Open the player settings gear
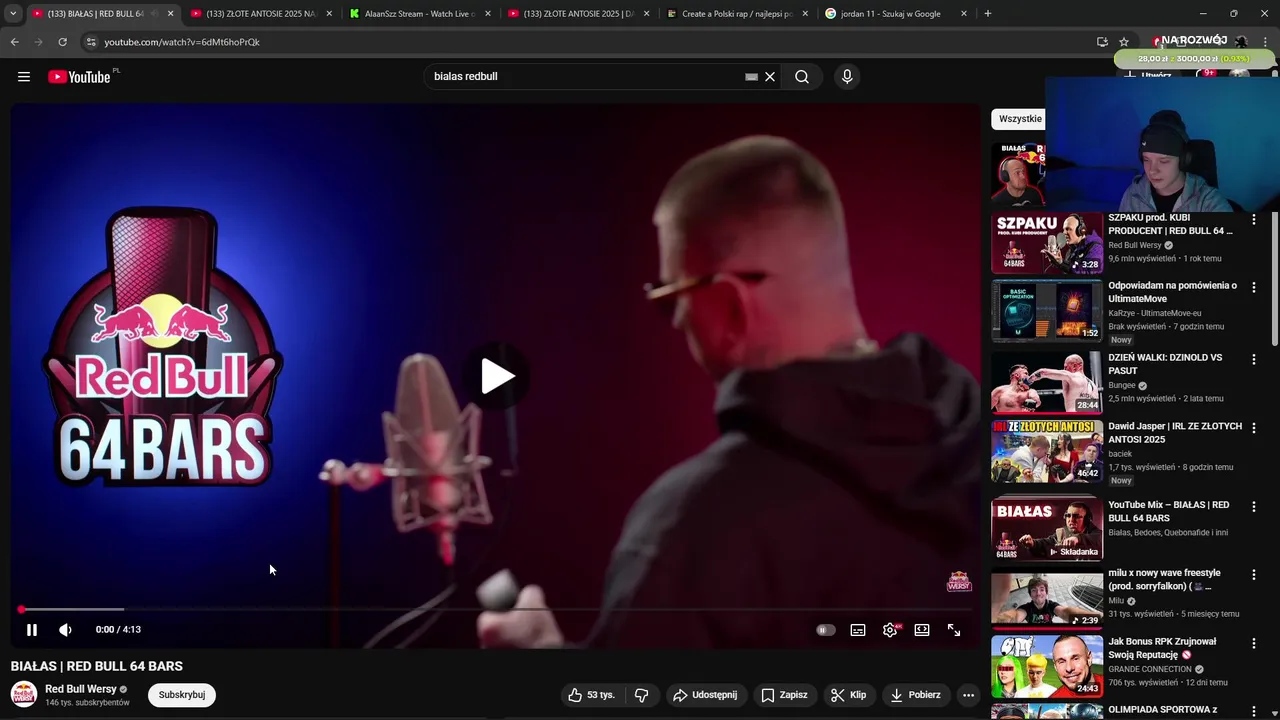Image resolution: width=1280 pixels, height=720 pixels. [x=890, y=630]
